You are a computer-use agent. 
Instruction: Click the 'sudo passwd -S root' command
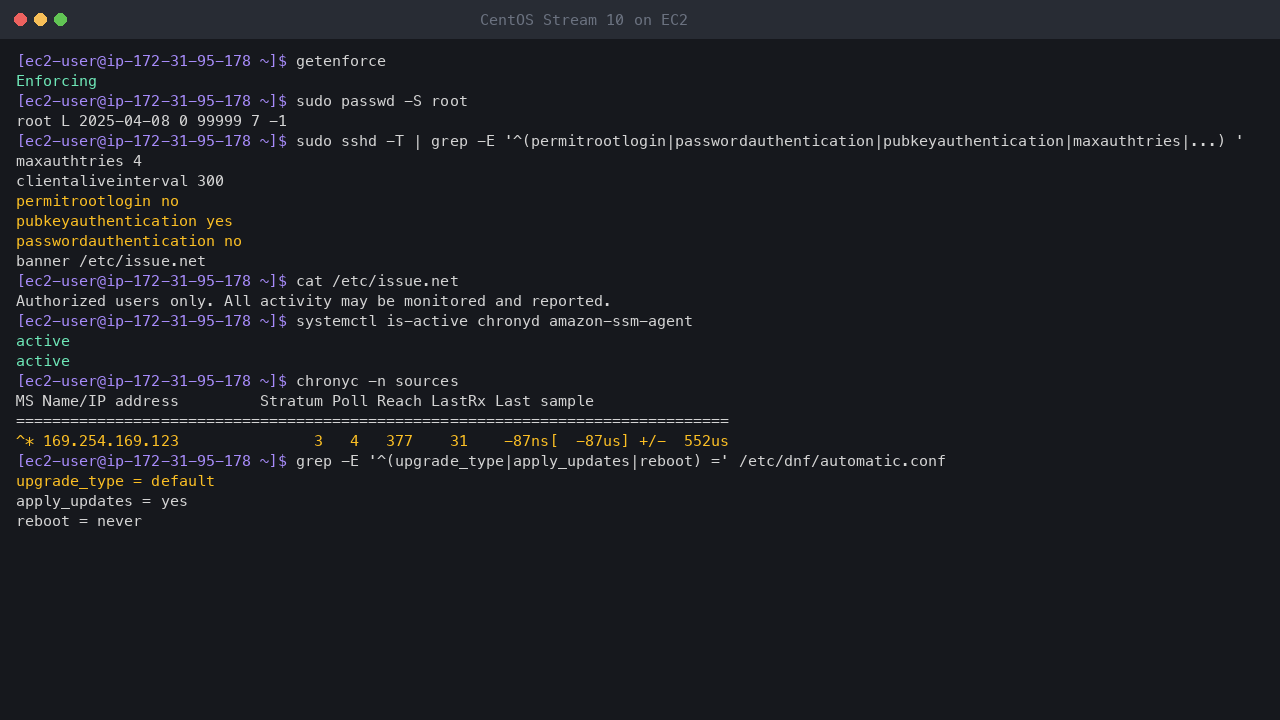[382, 101]
